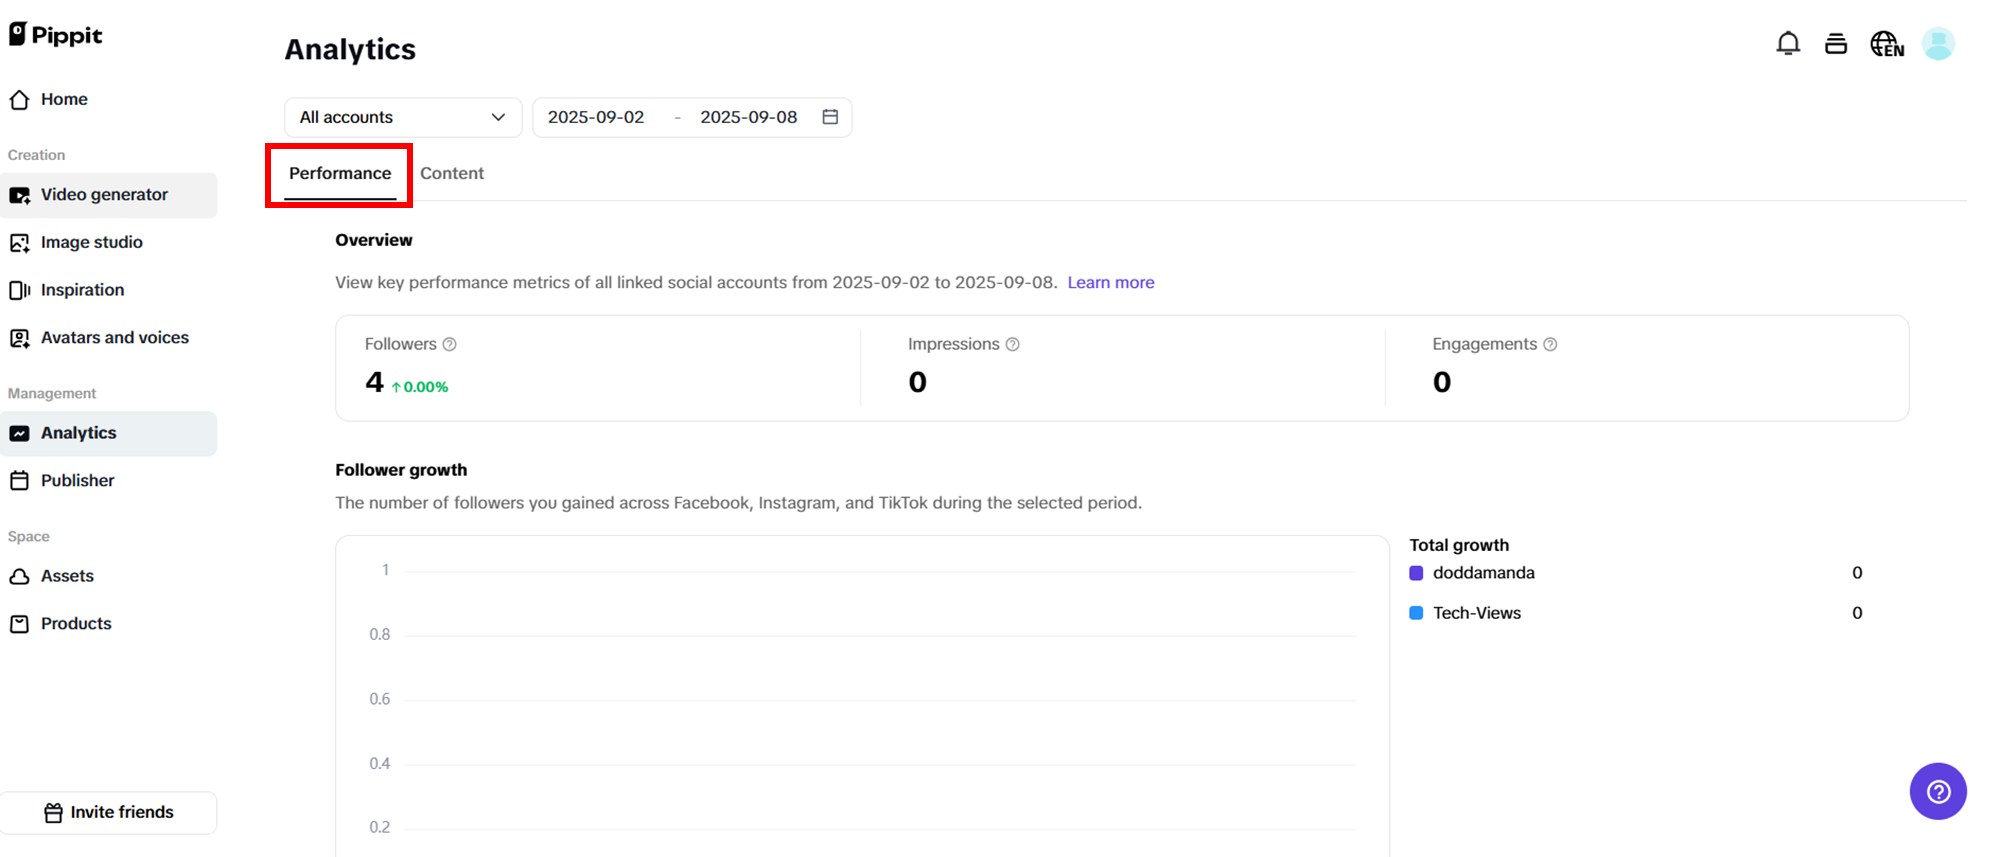The image size is (2000, 857).
Task: Click the Engagements info help icon
Action: tap(1550, 344)
